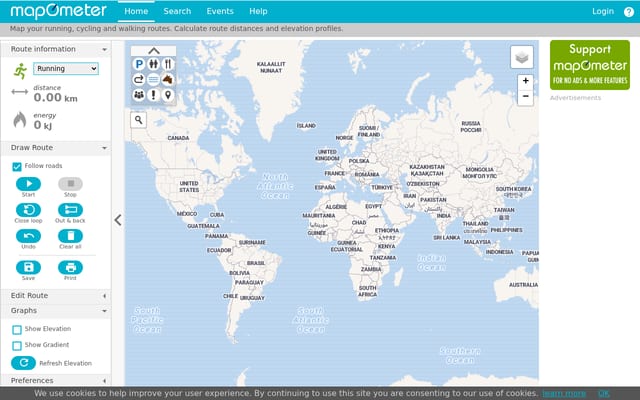Save the route
This screenshot has width=640, height=400.
pyautogui.click(x=28, y=267)
